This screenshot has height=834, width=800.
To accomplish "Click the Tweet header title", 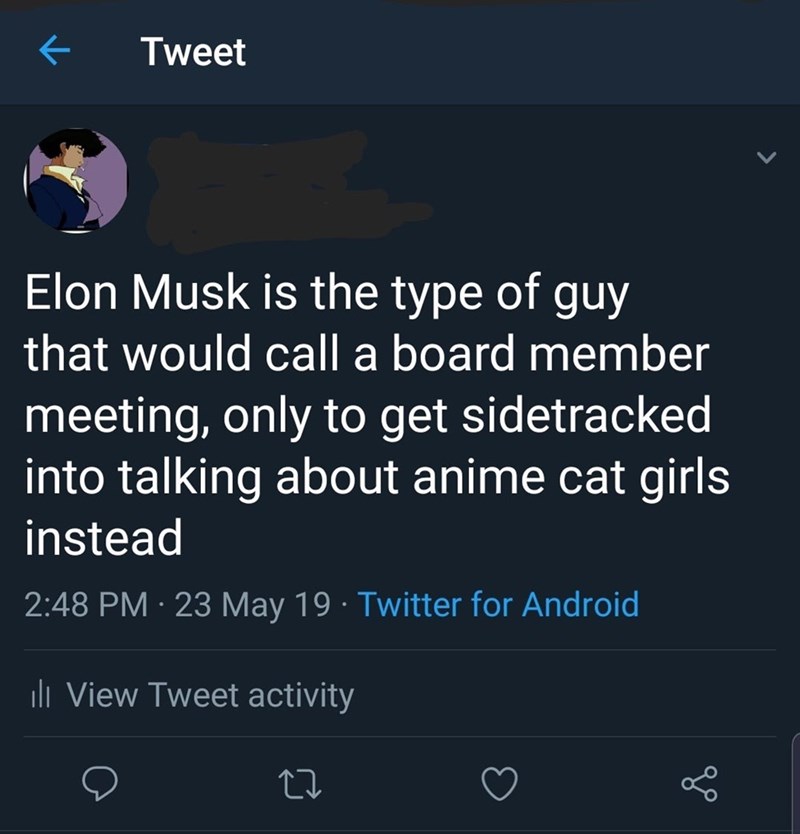I will 193,51.
